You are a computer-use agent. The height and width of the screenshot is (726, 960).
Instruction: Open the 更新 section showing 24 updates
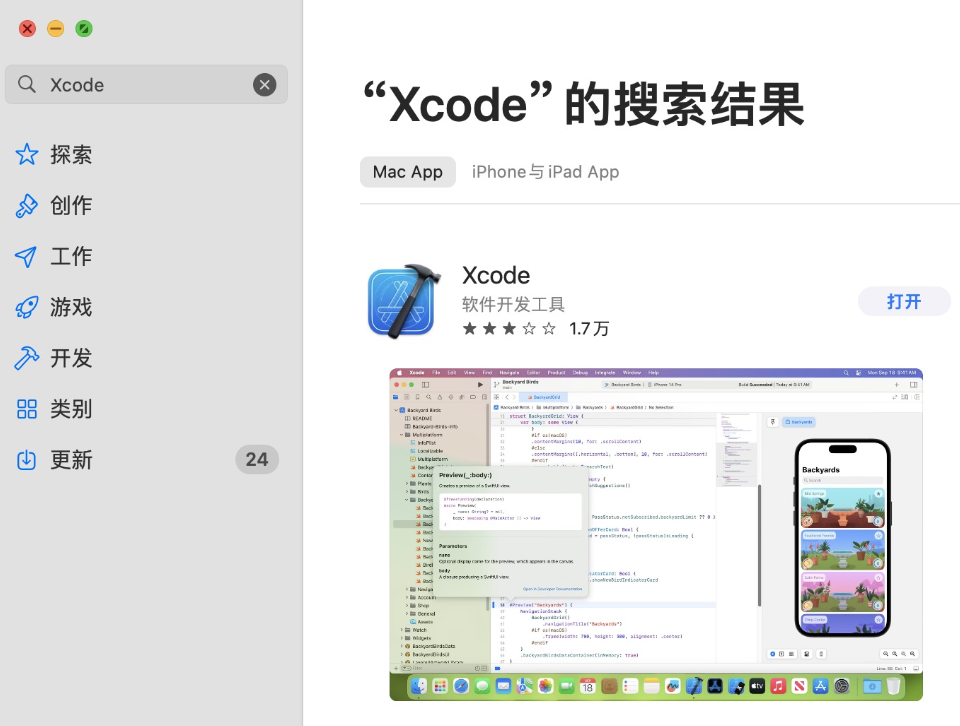[146, 459]
